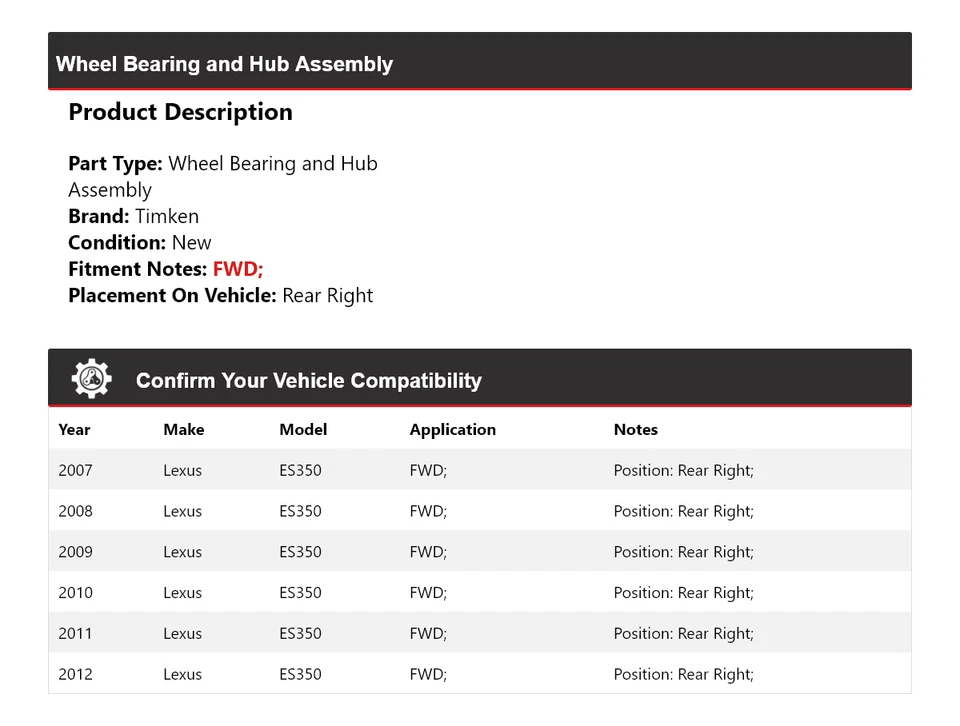The width and height of the screenshot is (960, 726).
Task: Click the Application column header
Action: pyautogui.click(x=452, y=430)
